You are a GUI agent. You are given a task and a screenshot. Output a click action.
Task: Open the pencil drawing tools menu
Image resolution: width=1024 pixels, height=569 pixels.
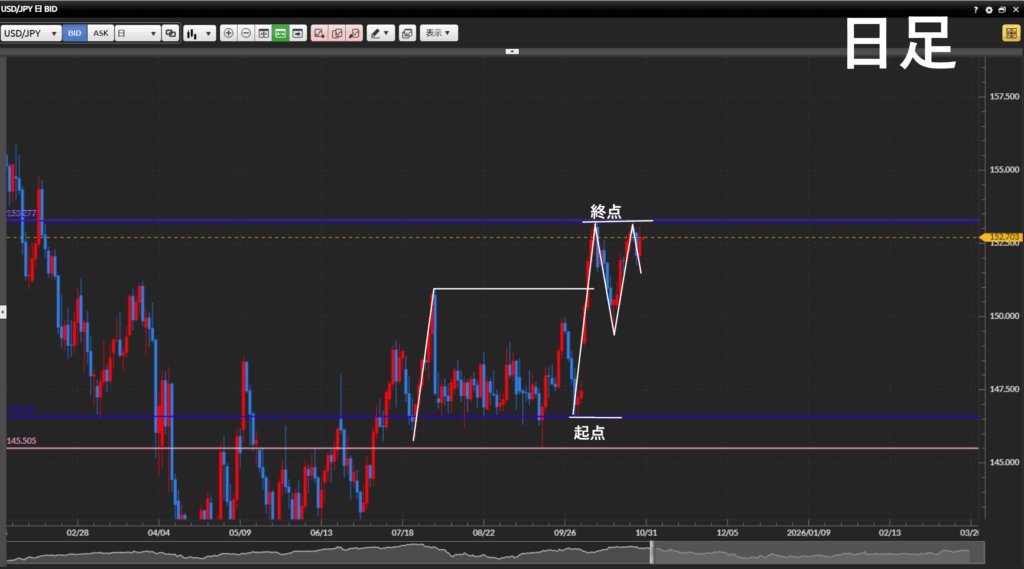[x=380, y=33]
